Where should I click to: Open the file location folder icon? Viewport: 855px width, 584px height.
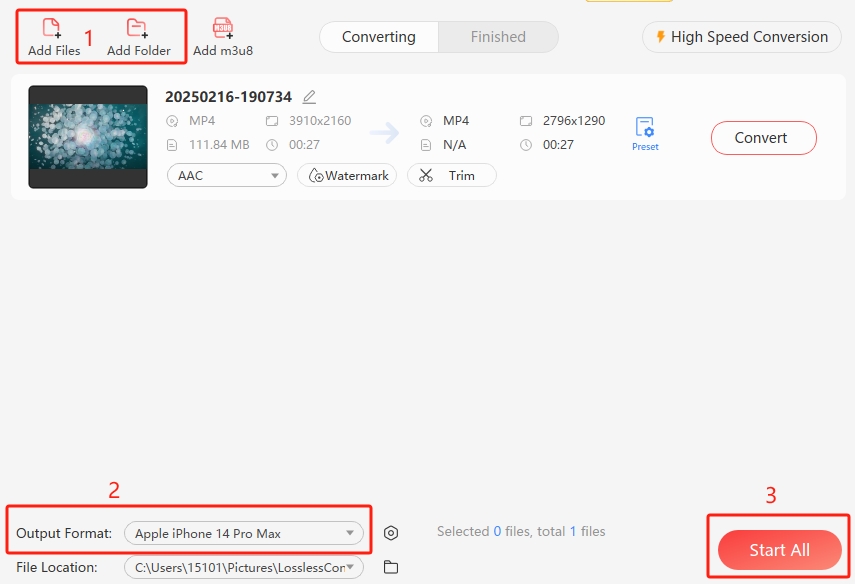(x=391, y=568)
